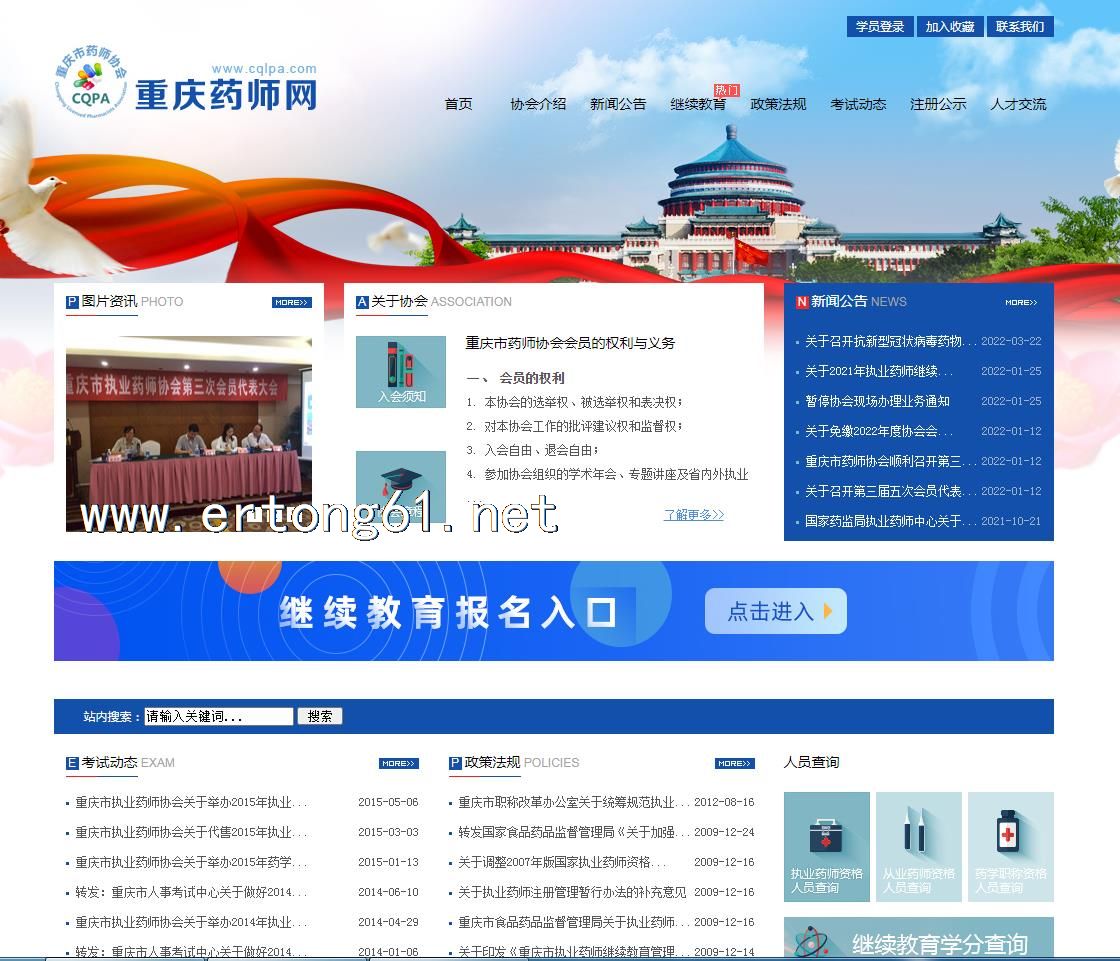1120x961 pixels.
Task: Go to 首页 in navigation bar
Action: (458, 104)
